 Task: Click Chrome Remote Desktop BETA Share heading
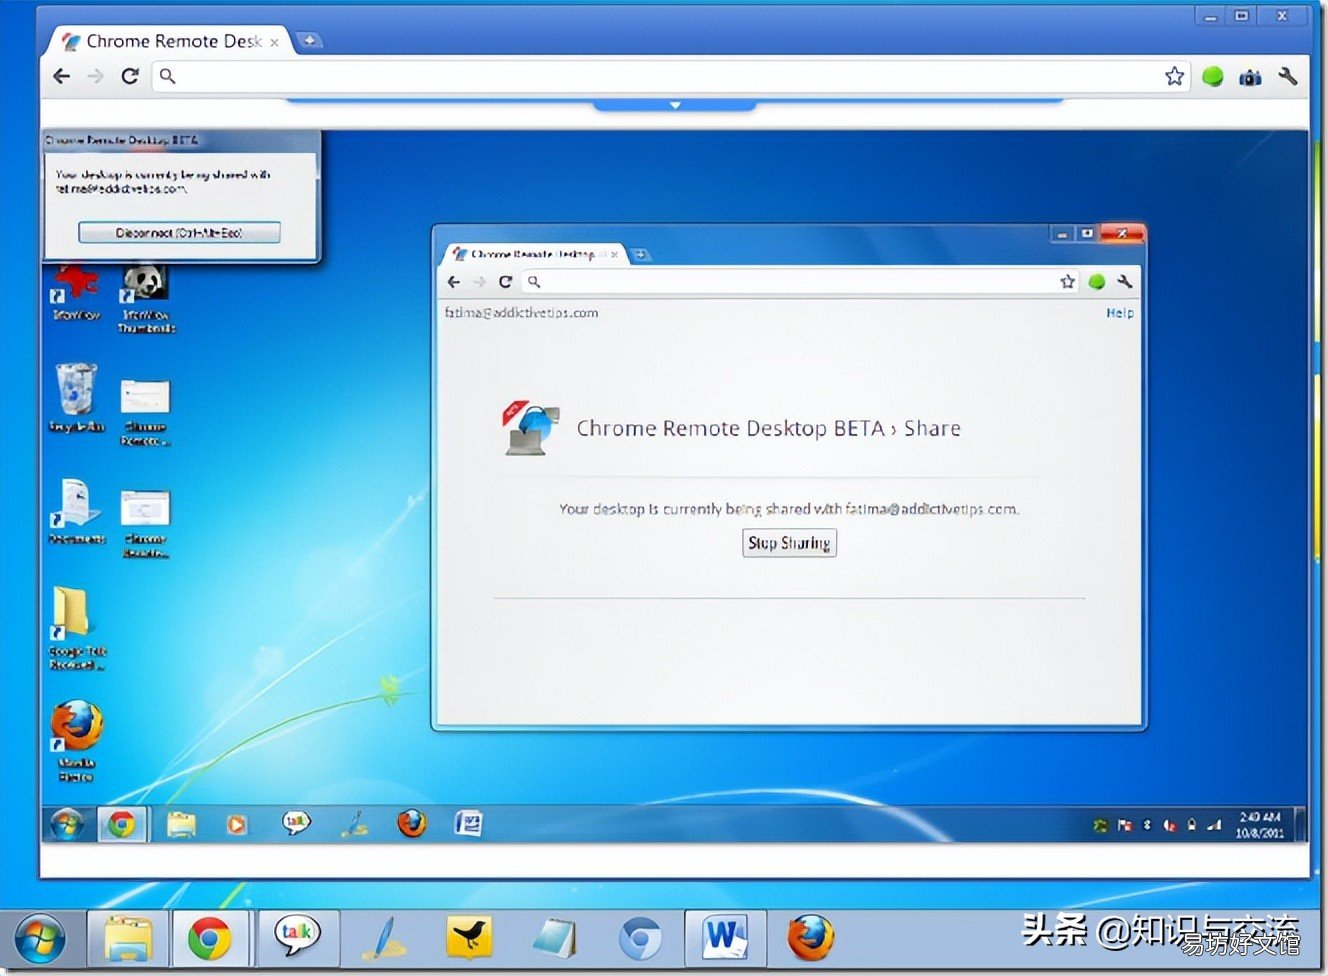768,428
